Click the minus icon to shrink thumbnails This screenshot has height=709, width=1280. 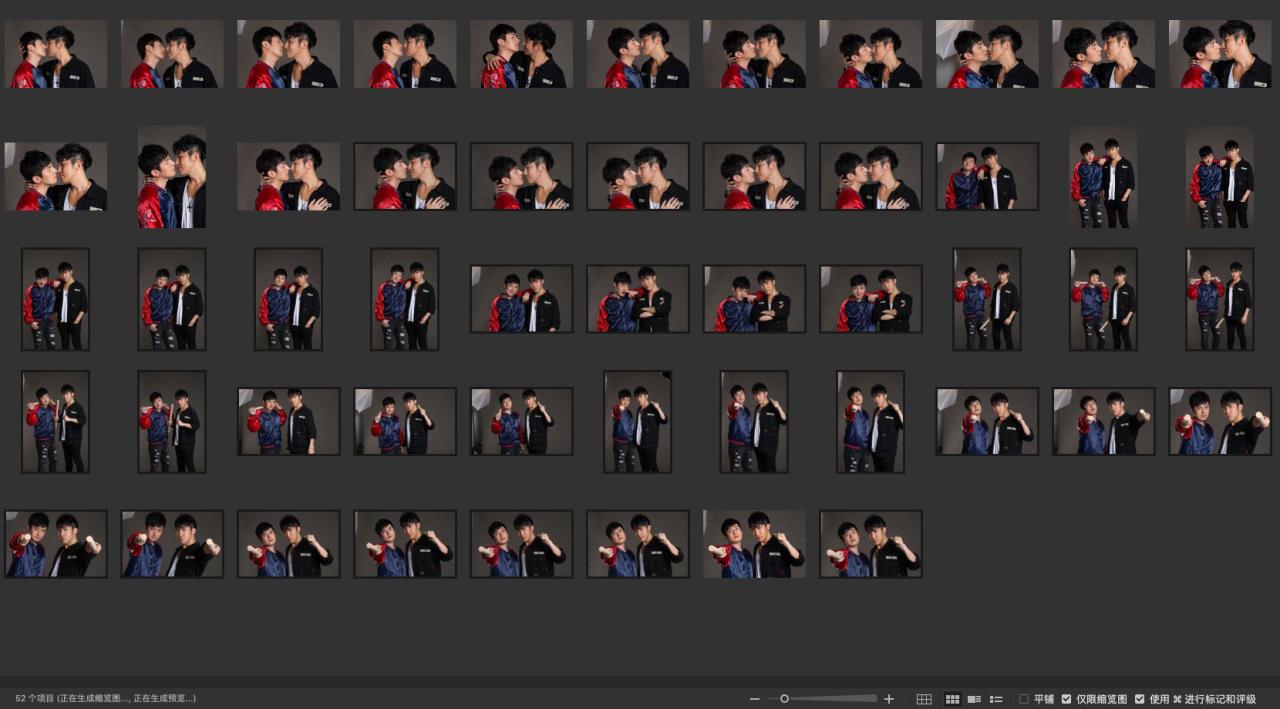coord(755,699)
